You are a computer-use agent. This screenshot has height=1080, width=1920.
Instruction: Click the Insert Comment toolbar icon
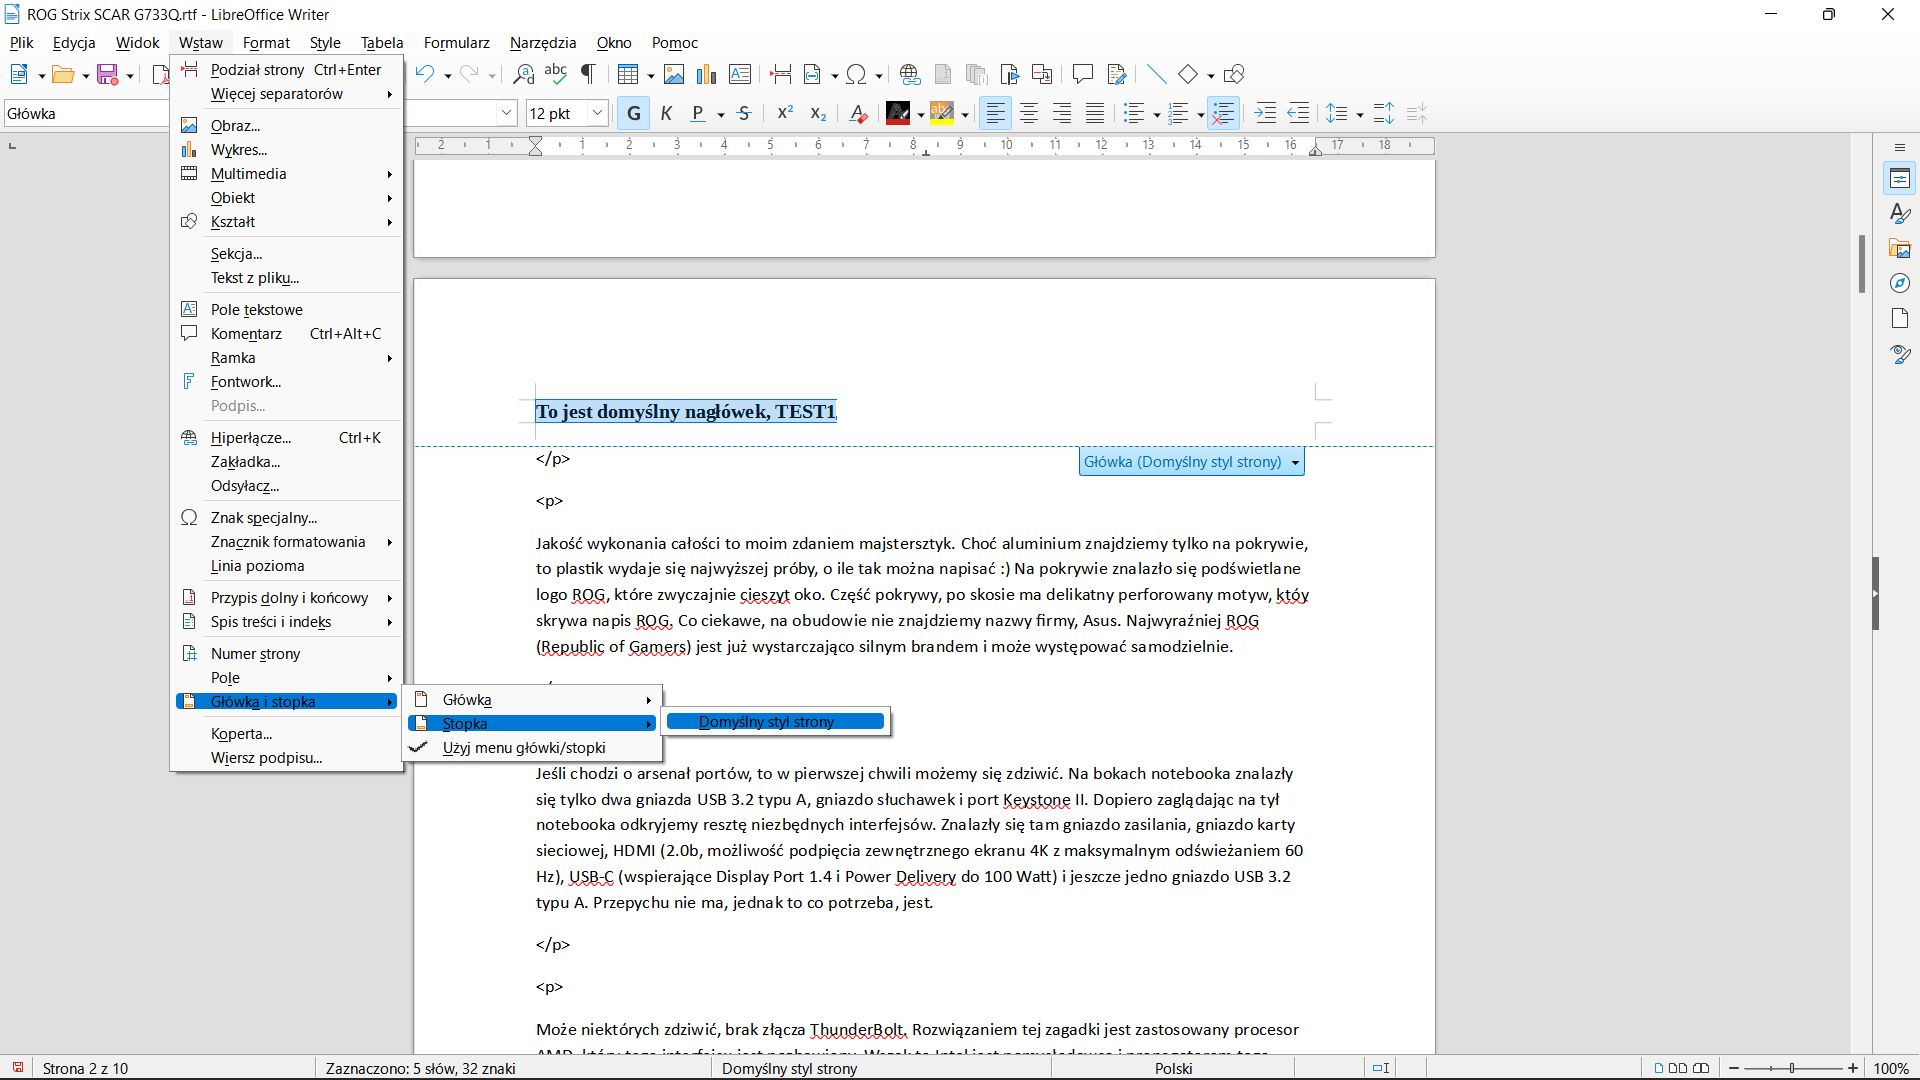pyautogui.click(x=1082, y=74)
